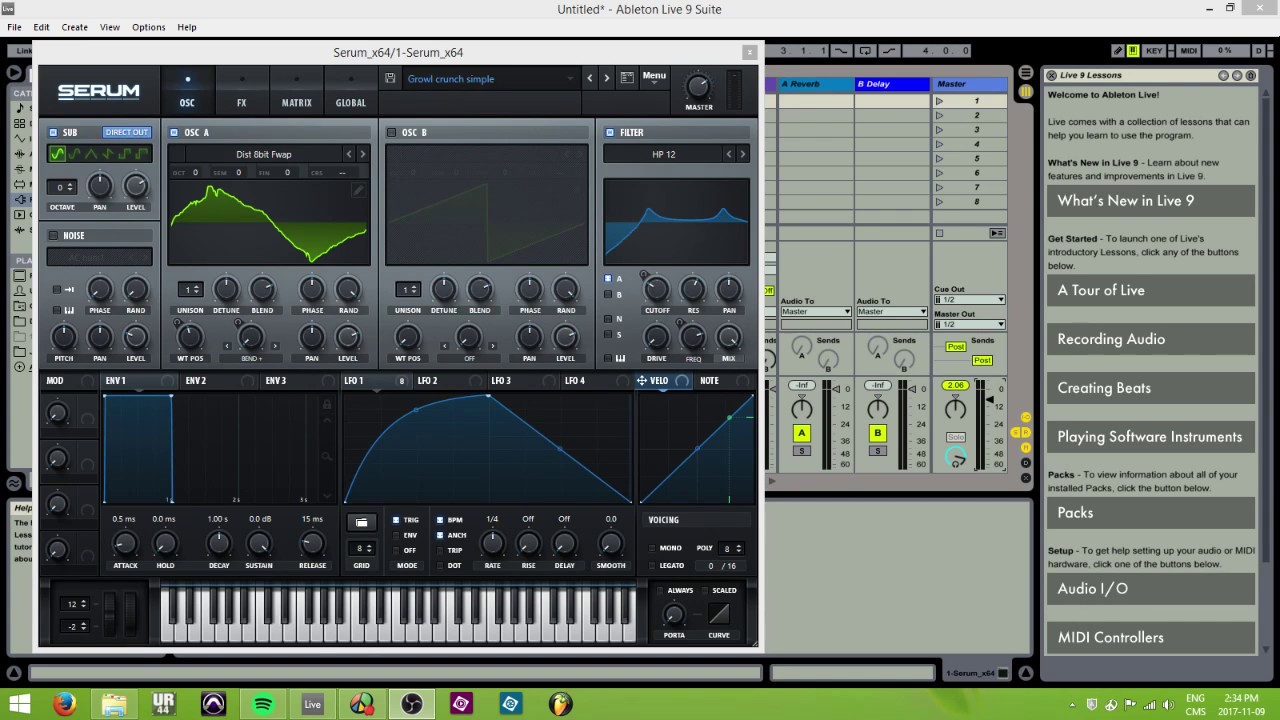1280x720 pixels.
Task: Launch Master scene 1 in Ableton
Action: click(x=939, y=101)
